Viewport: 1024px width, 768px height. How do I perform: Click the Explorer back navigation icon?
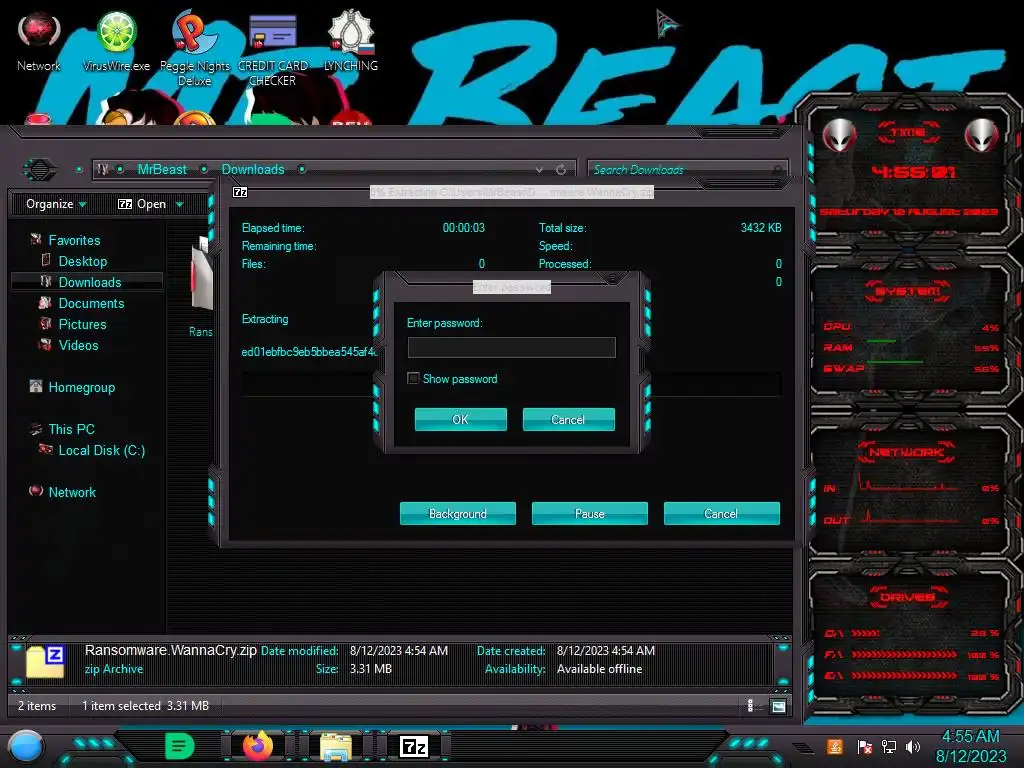40,169
